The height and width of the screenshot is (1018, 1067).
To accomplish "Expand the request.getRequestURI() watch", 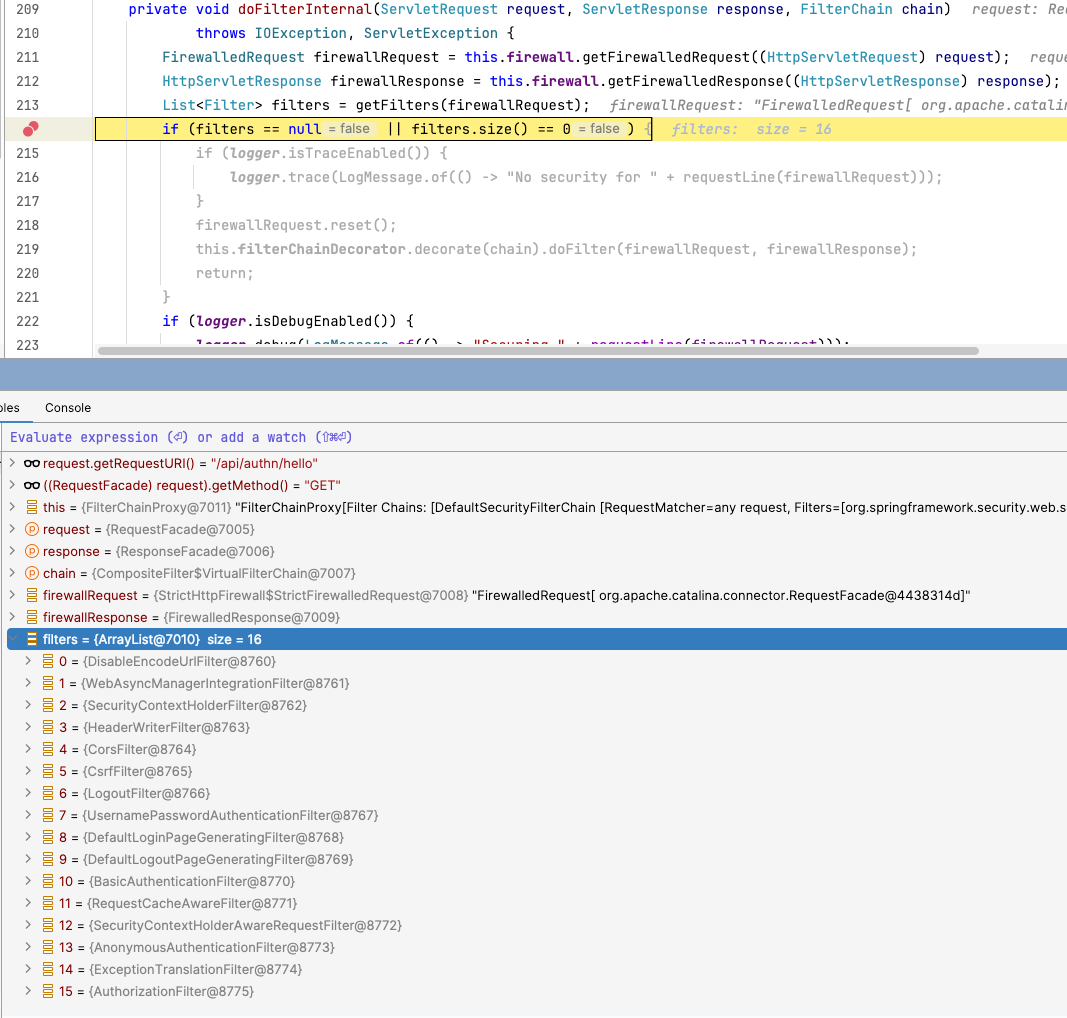I will coord(12,463).
